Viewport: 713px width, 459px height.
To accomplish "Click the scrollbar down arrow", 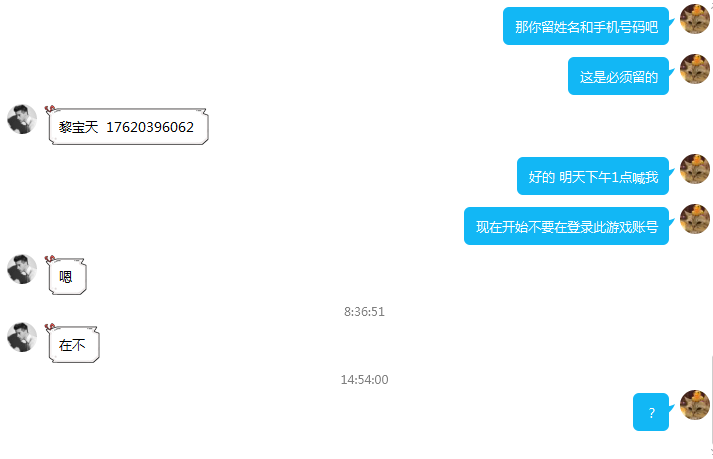I will click(711, 451).
